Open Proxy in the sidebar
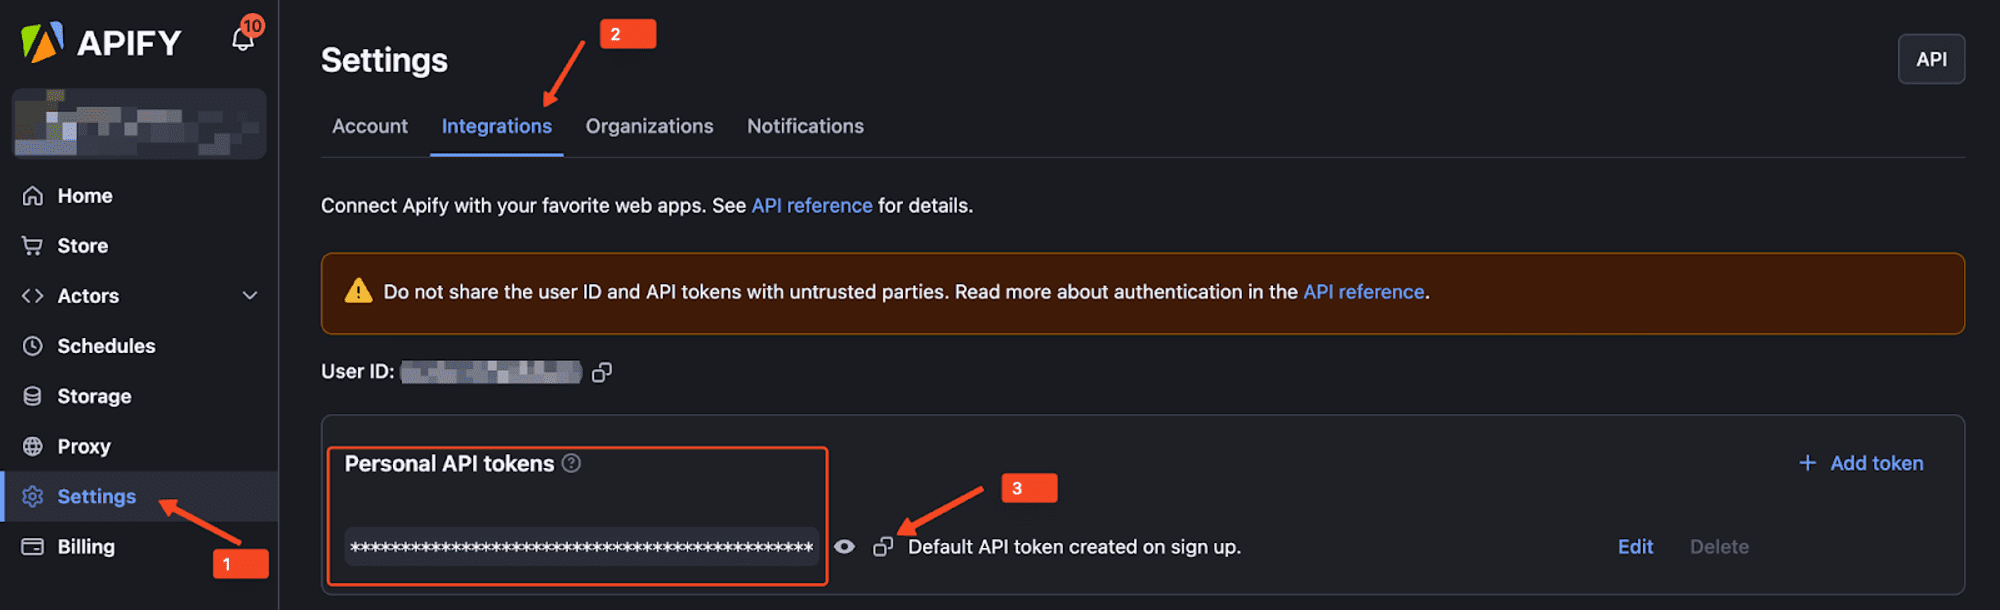Image resolution: width=2000 pixels, height=610 pixels. [83, 446]
